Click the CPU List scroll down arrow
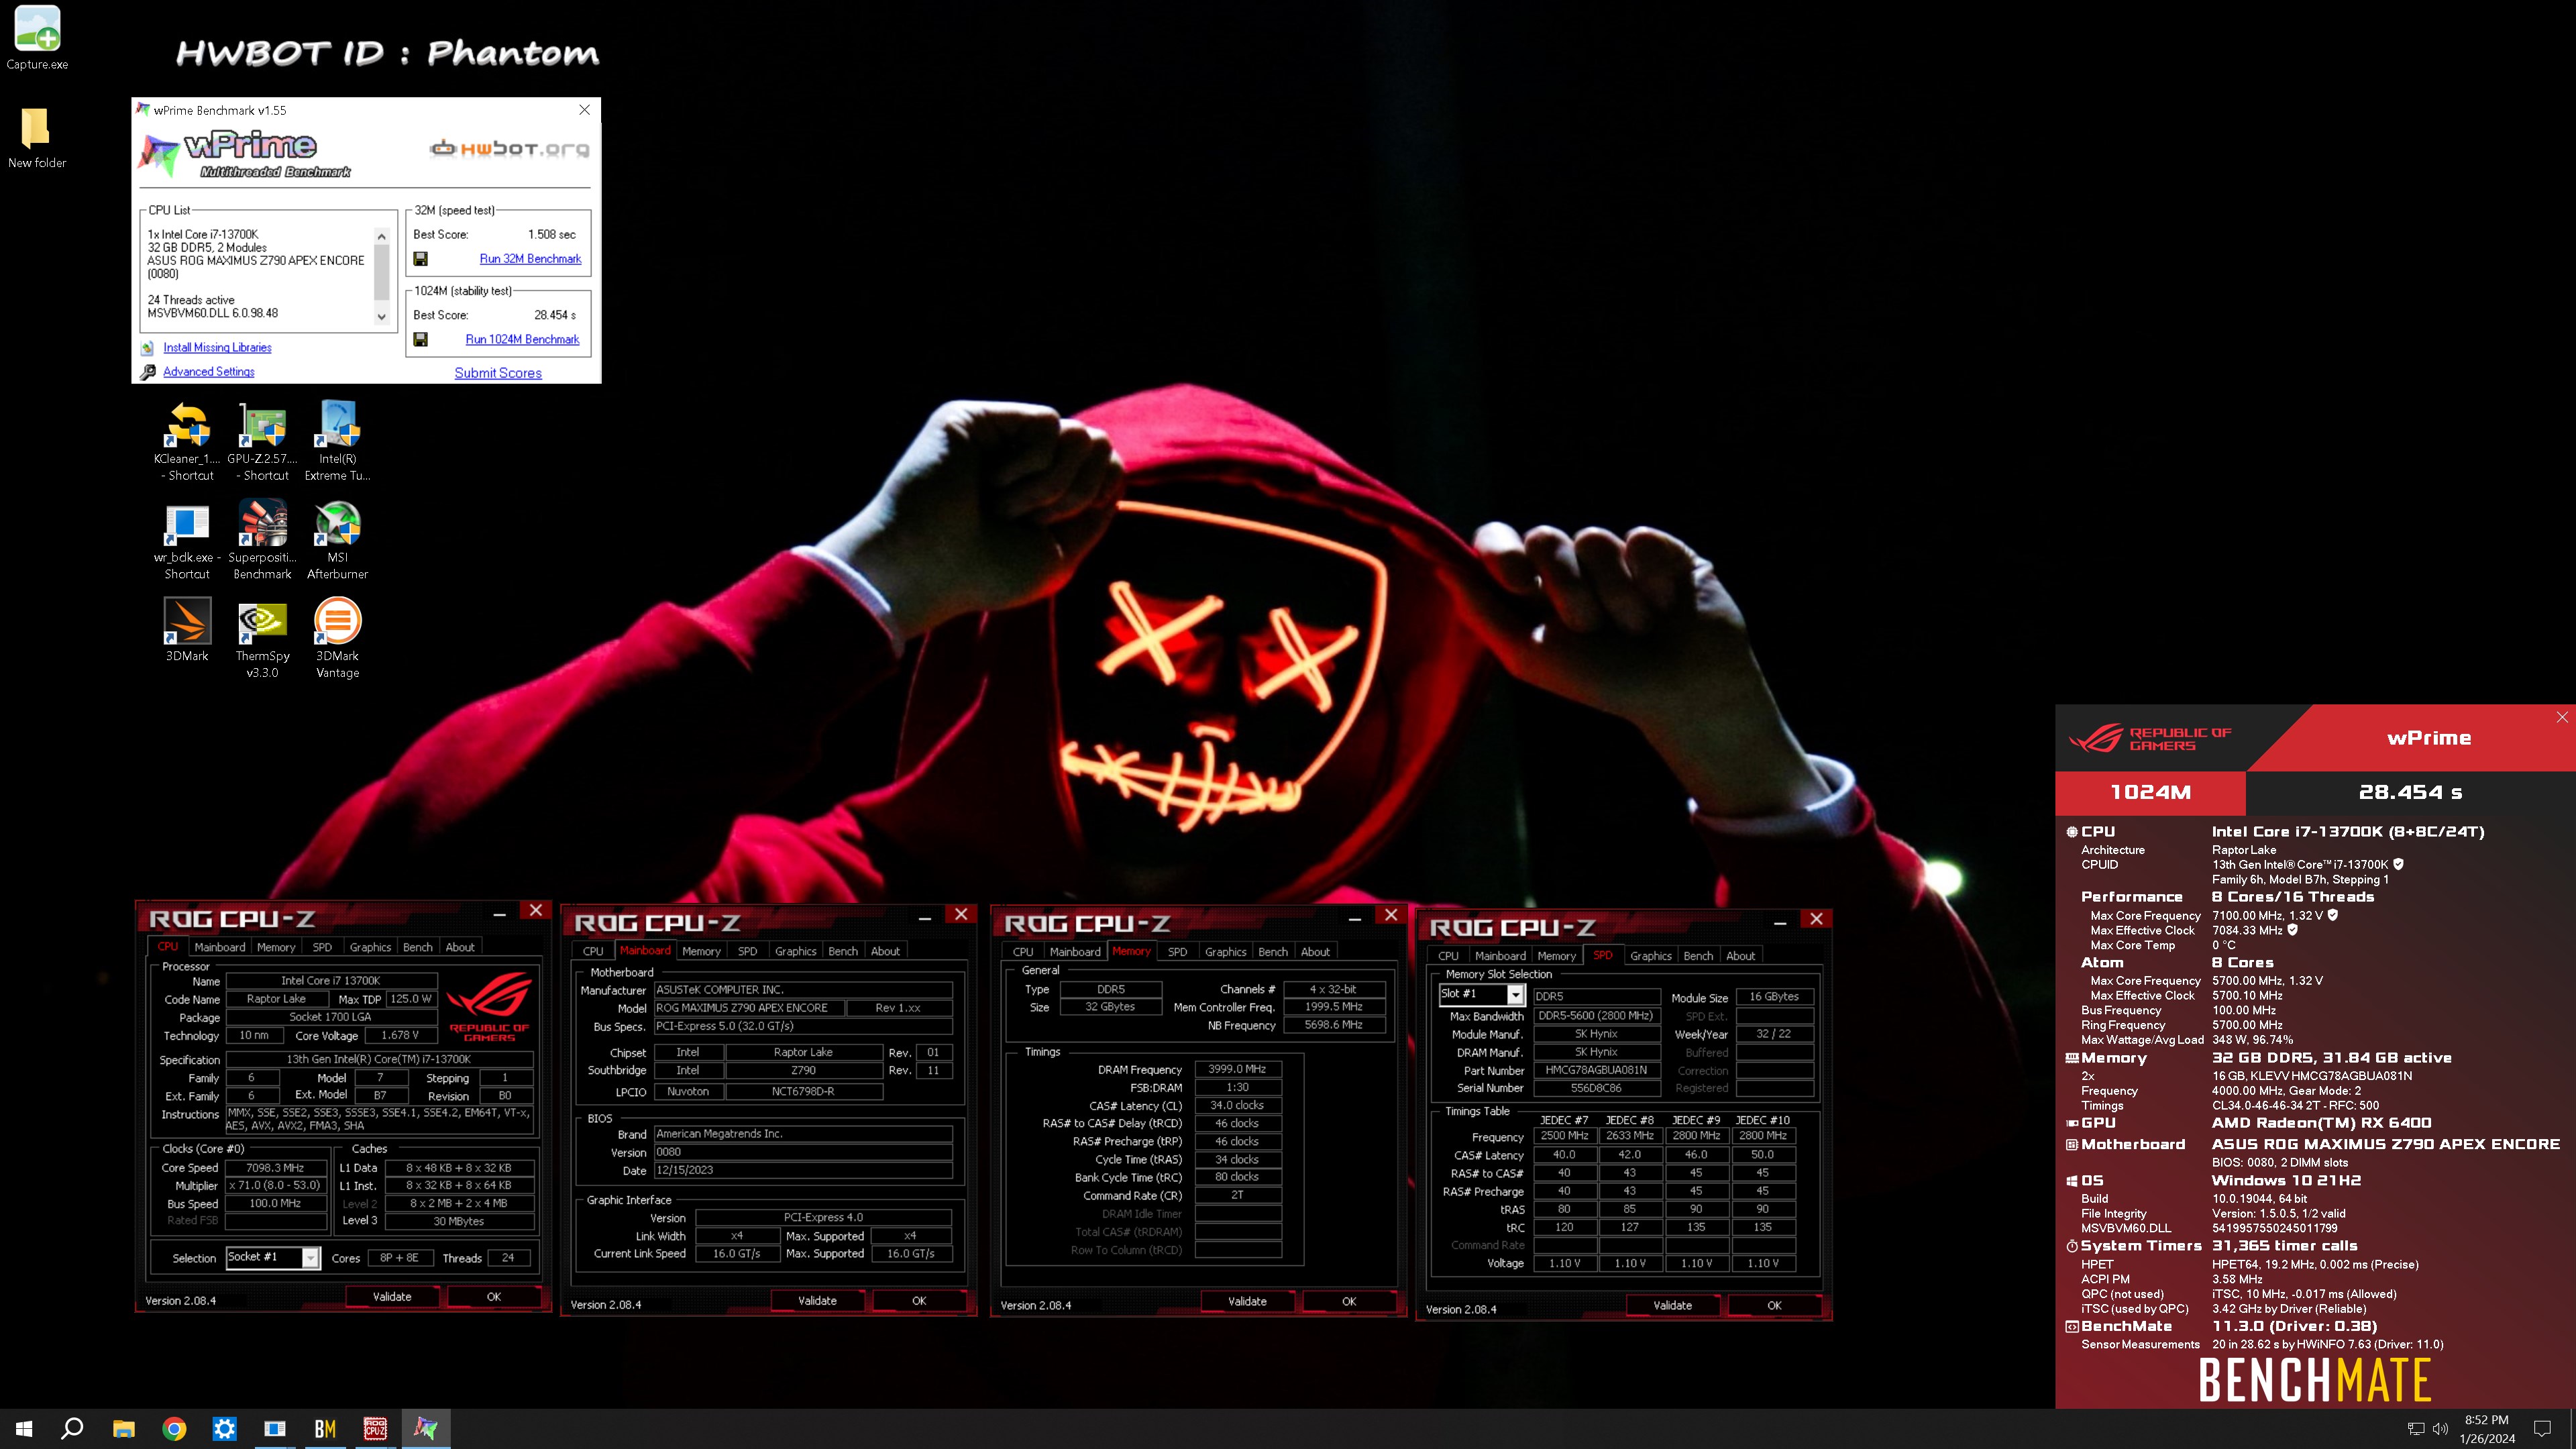 tap(381, 317)
